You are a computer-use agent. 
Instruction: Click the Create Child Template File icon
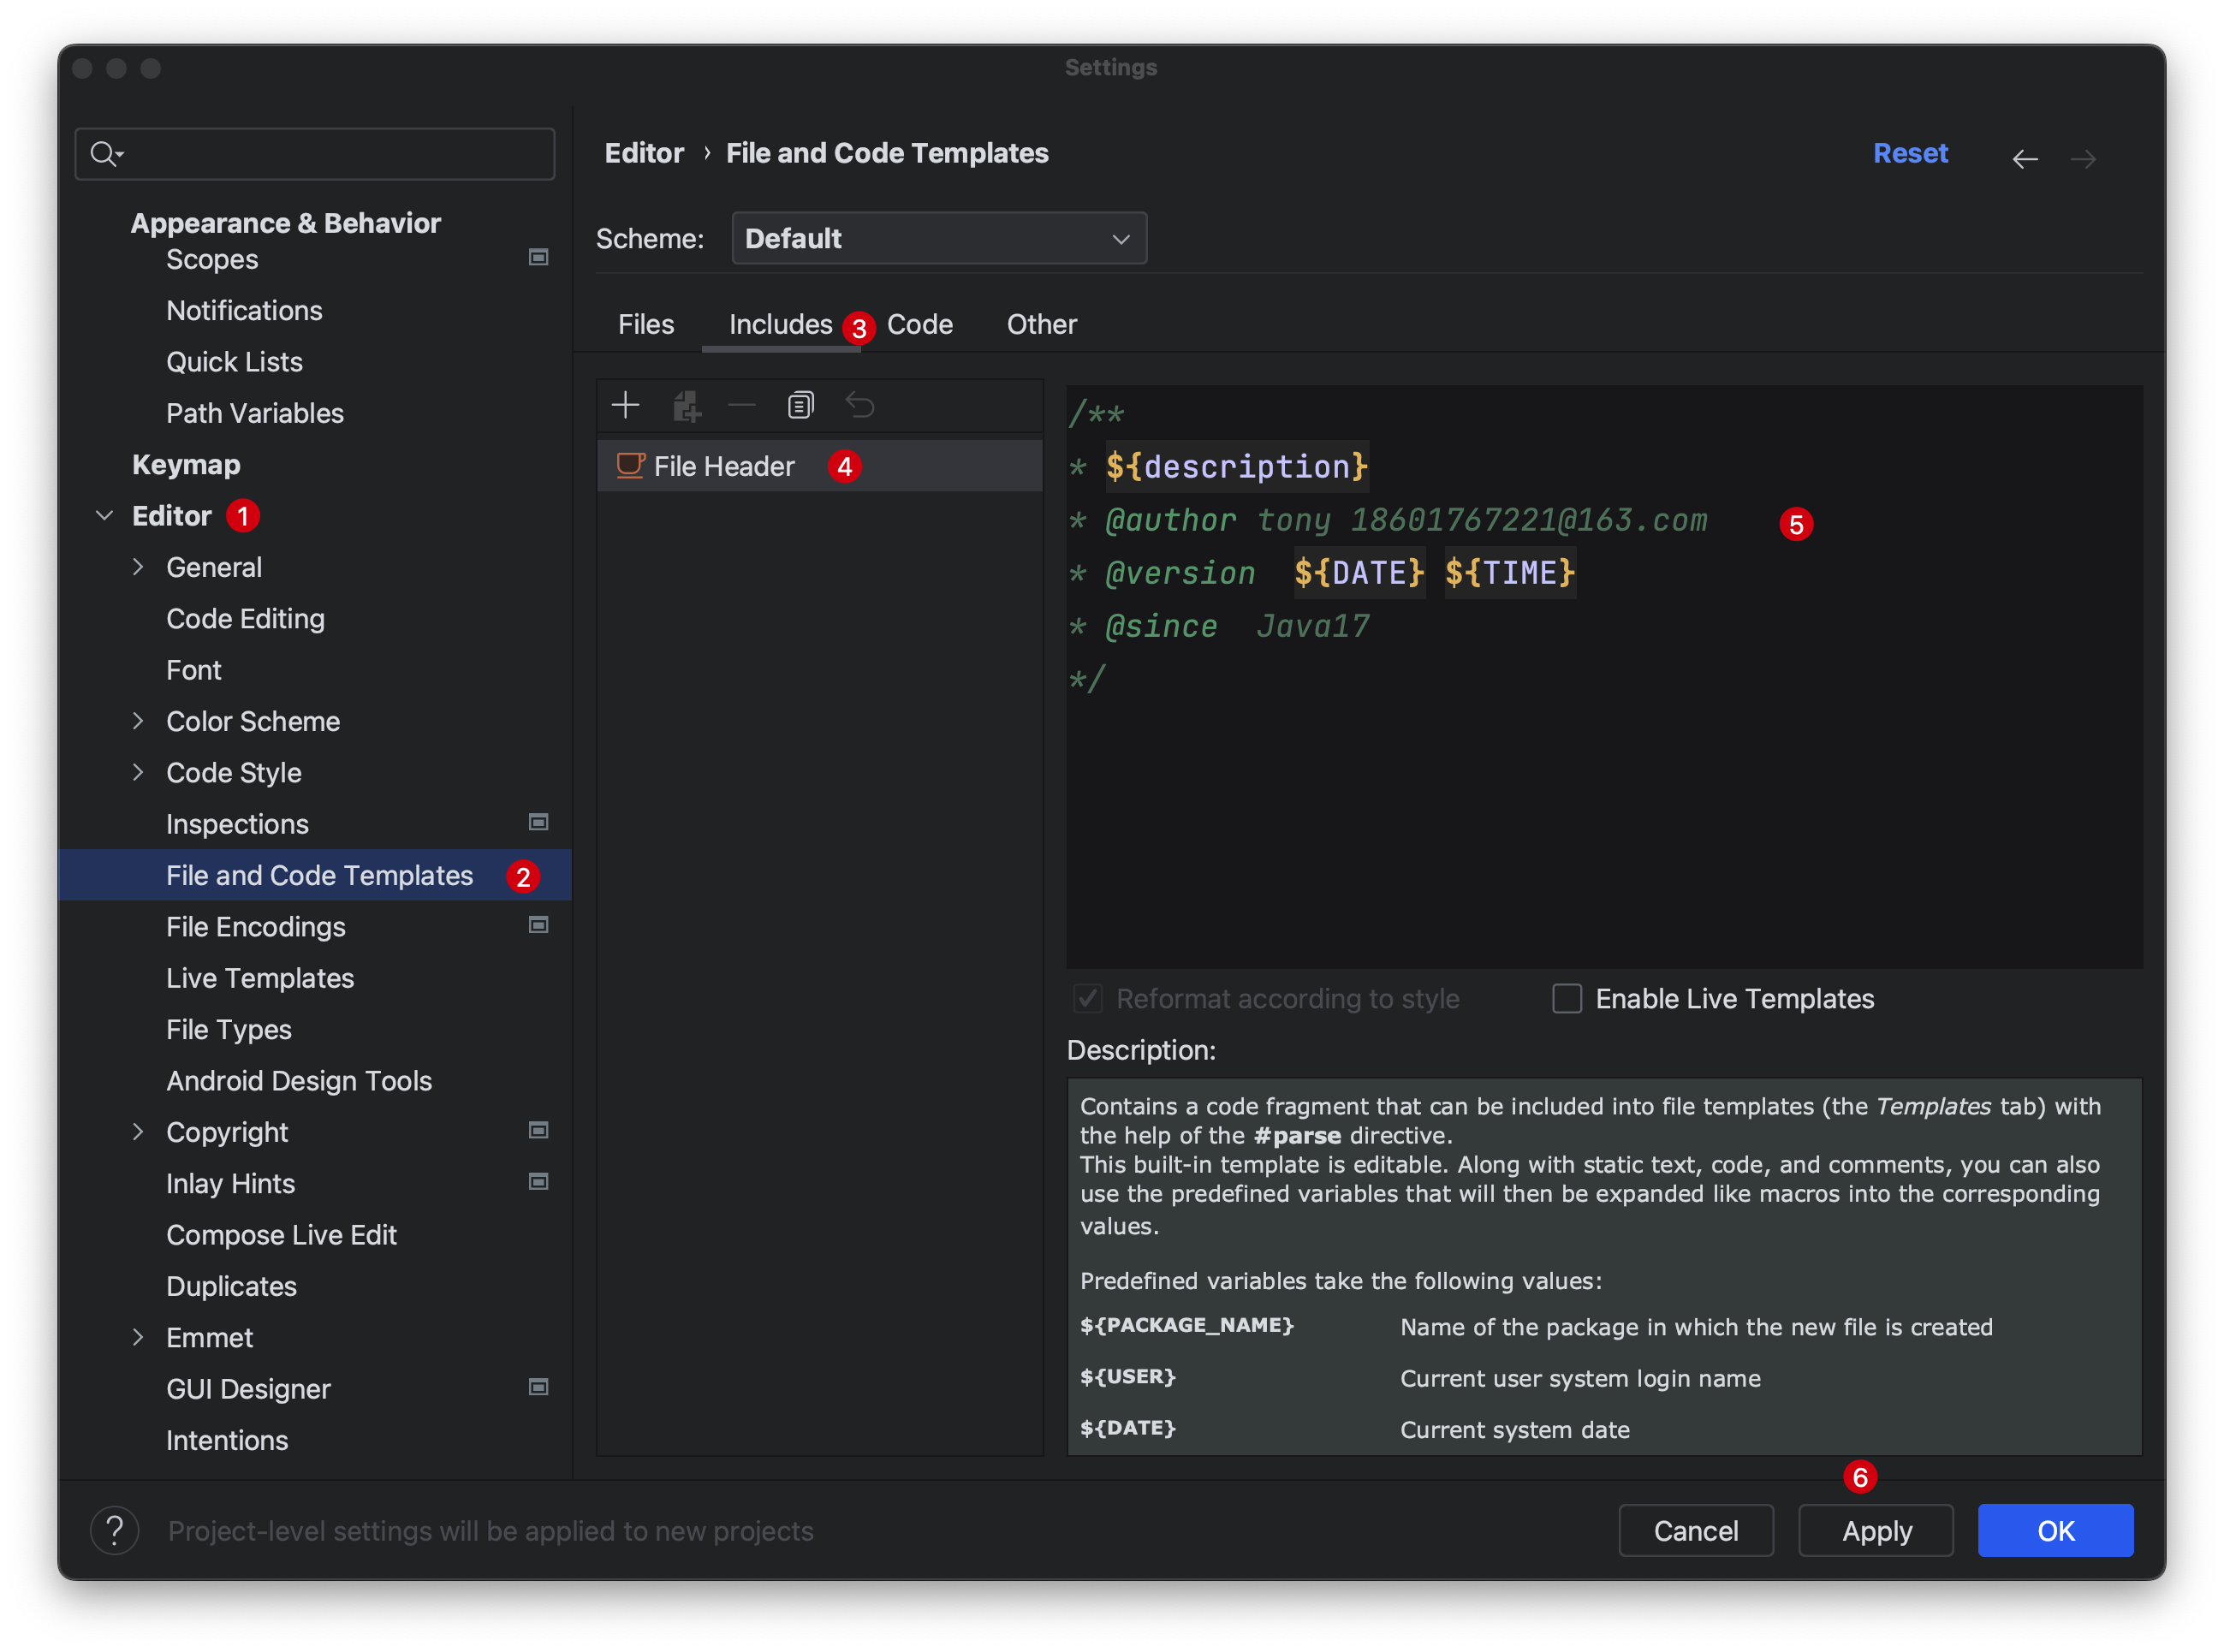click(686, 405)
